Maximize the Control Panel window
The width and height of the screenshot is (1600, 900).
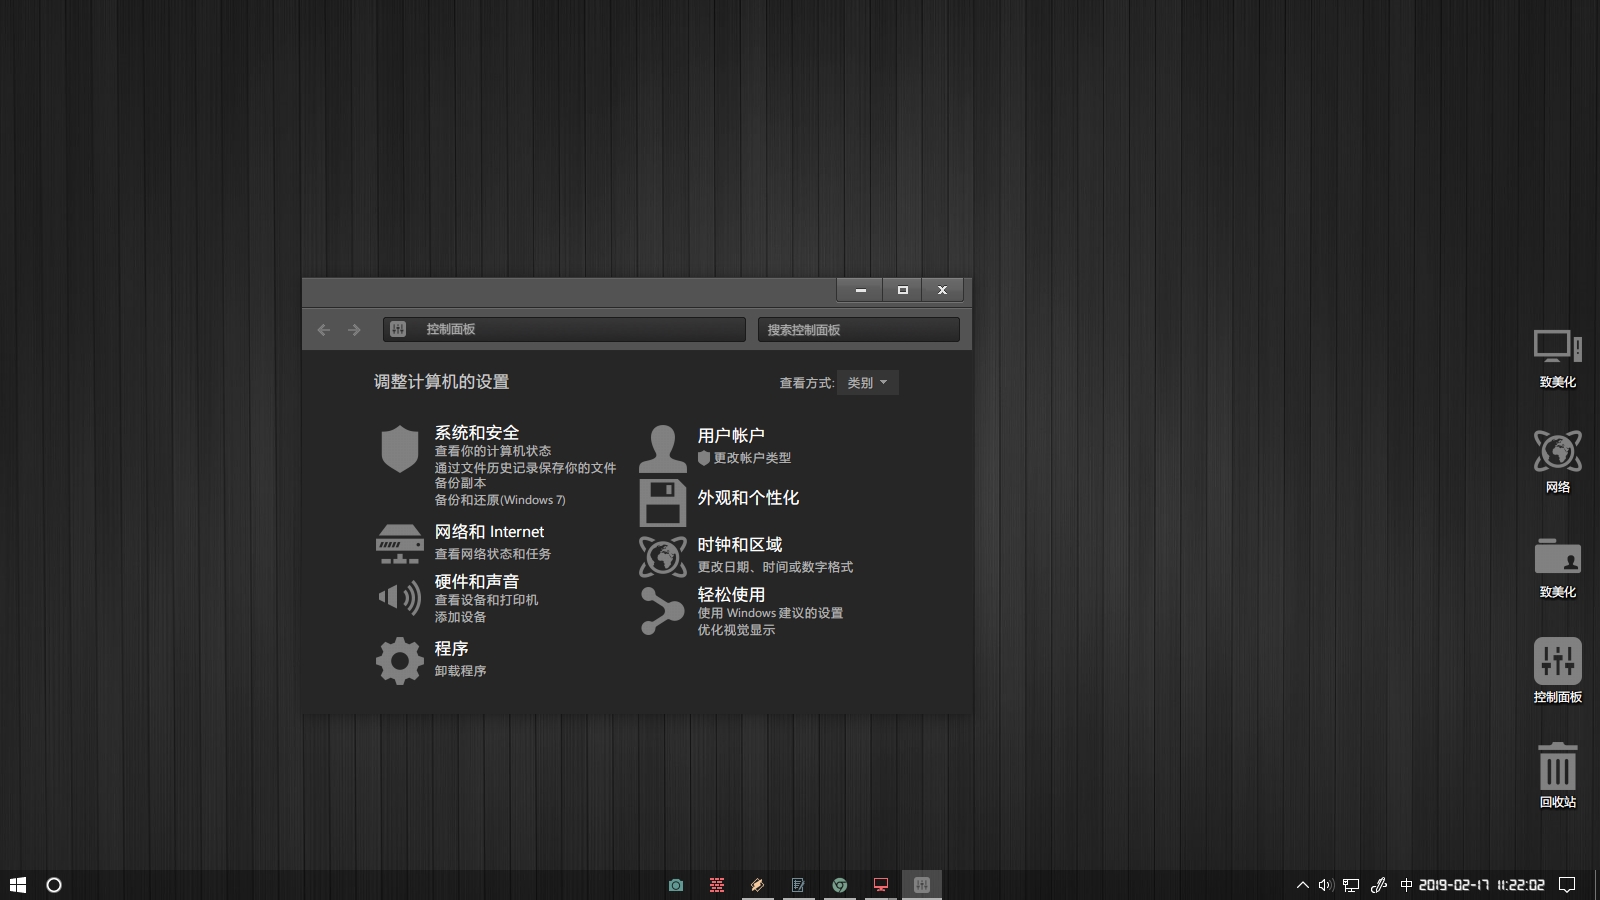[902, 290]
